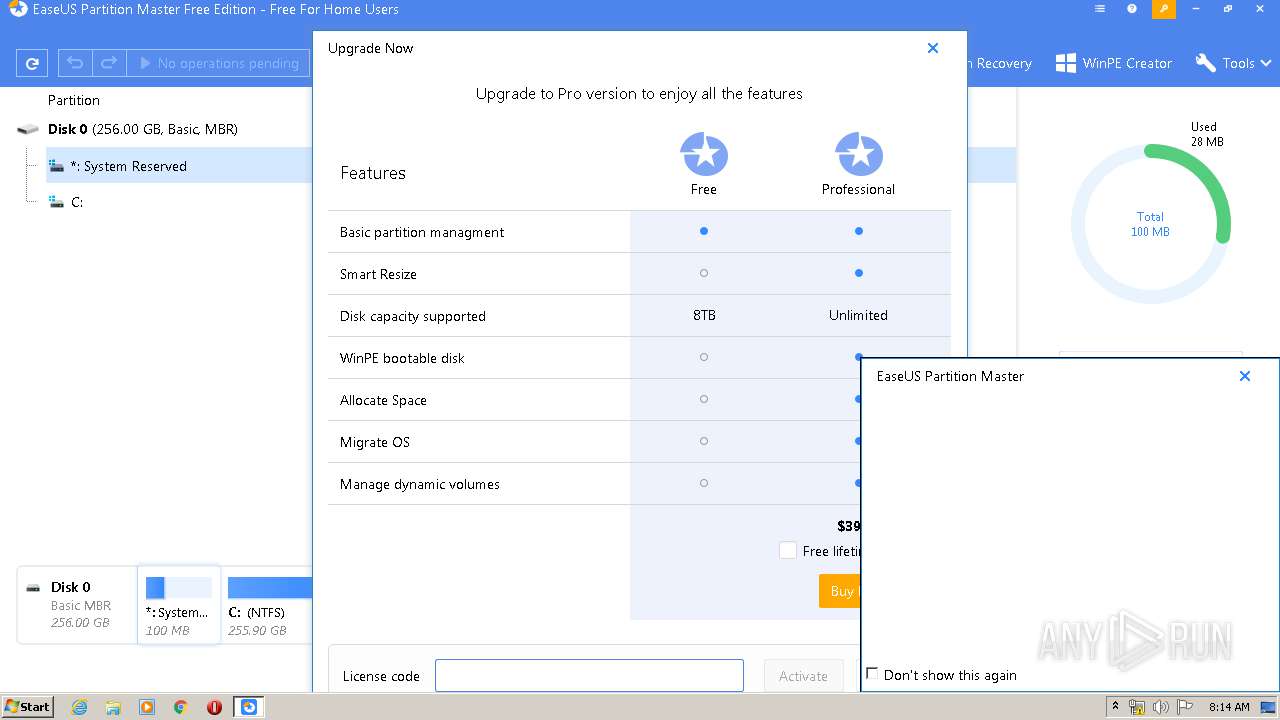Click the Free edition star icon
Screen dimensions: 1280x720
[704, 154]
